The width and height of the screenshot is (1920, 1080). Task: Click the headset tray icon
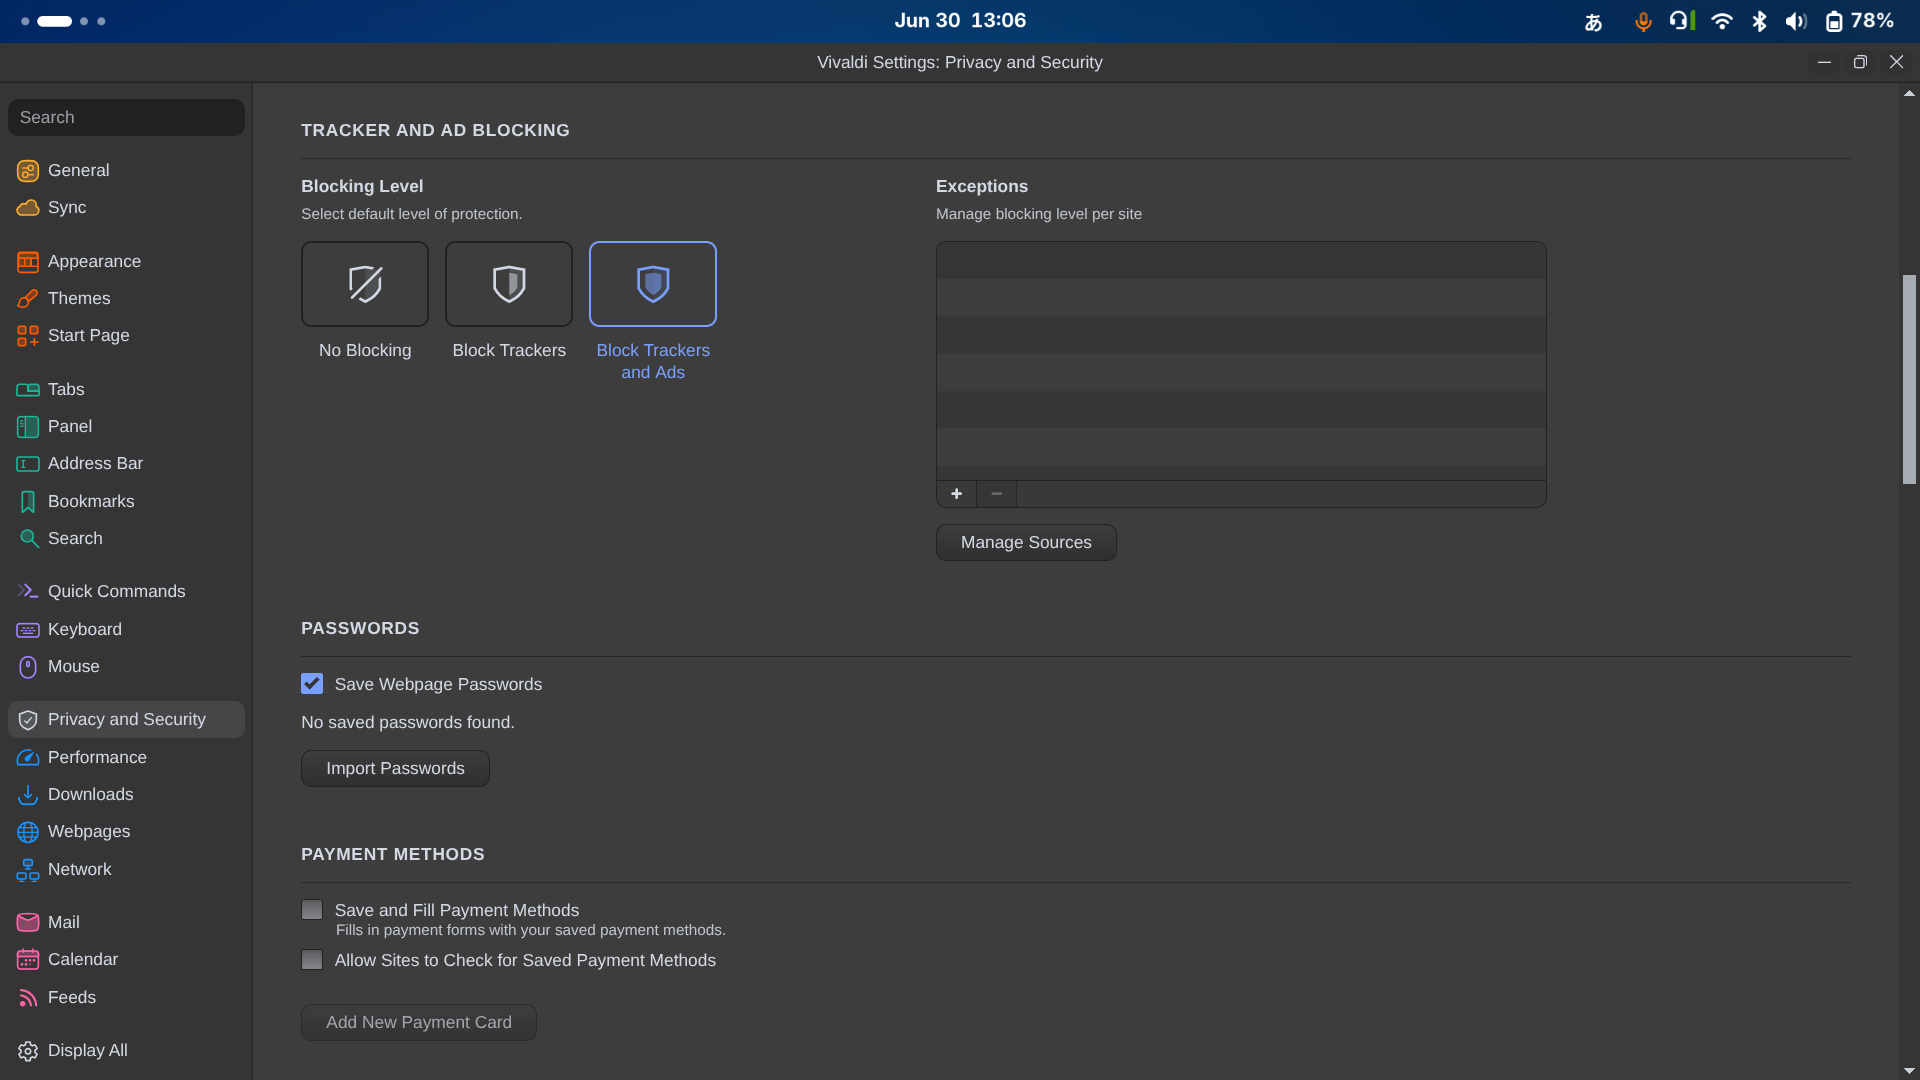(x=1682, y=20)
